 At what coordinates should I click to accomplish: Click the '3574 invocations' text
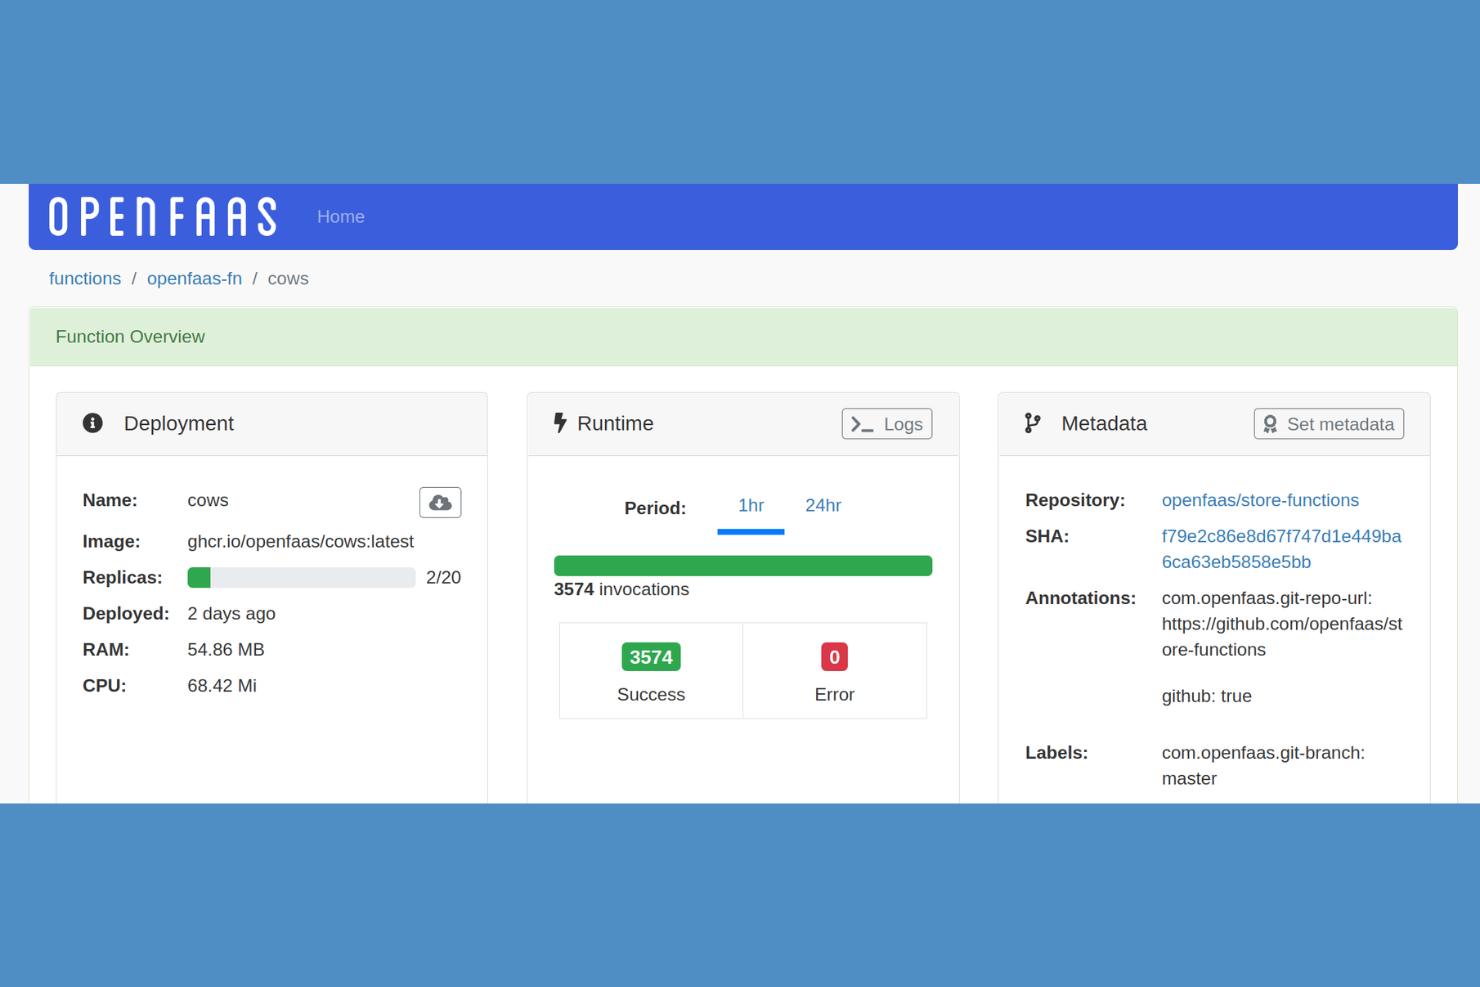621,590
